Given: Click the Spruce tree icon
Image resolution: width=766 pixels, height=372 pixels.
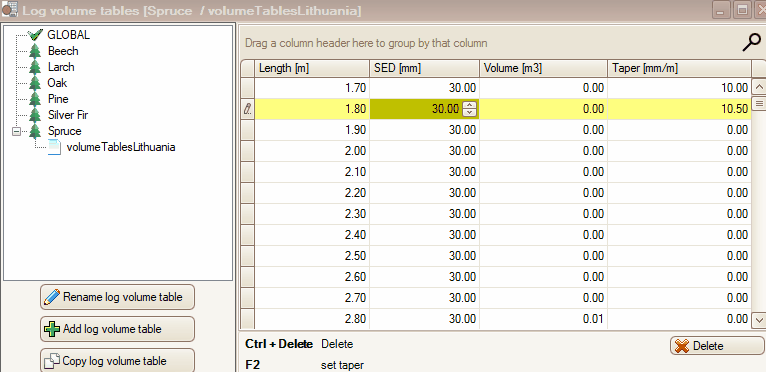Looking at the screenshot, I should click(x=35, y=131).
